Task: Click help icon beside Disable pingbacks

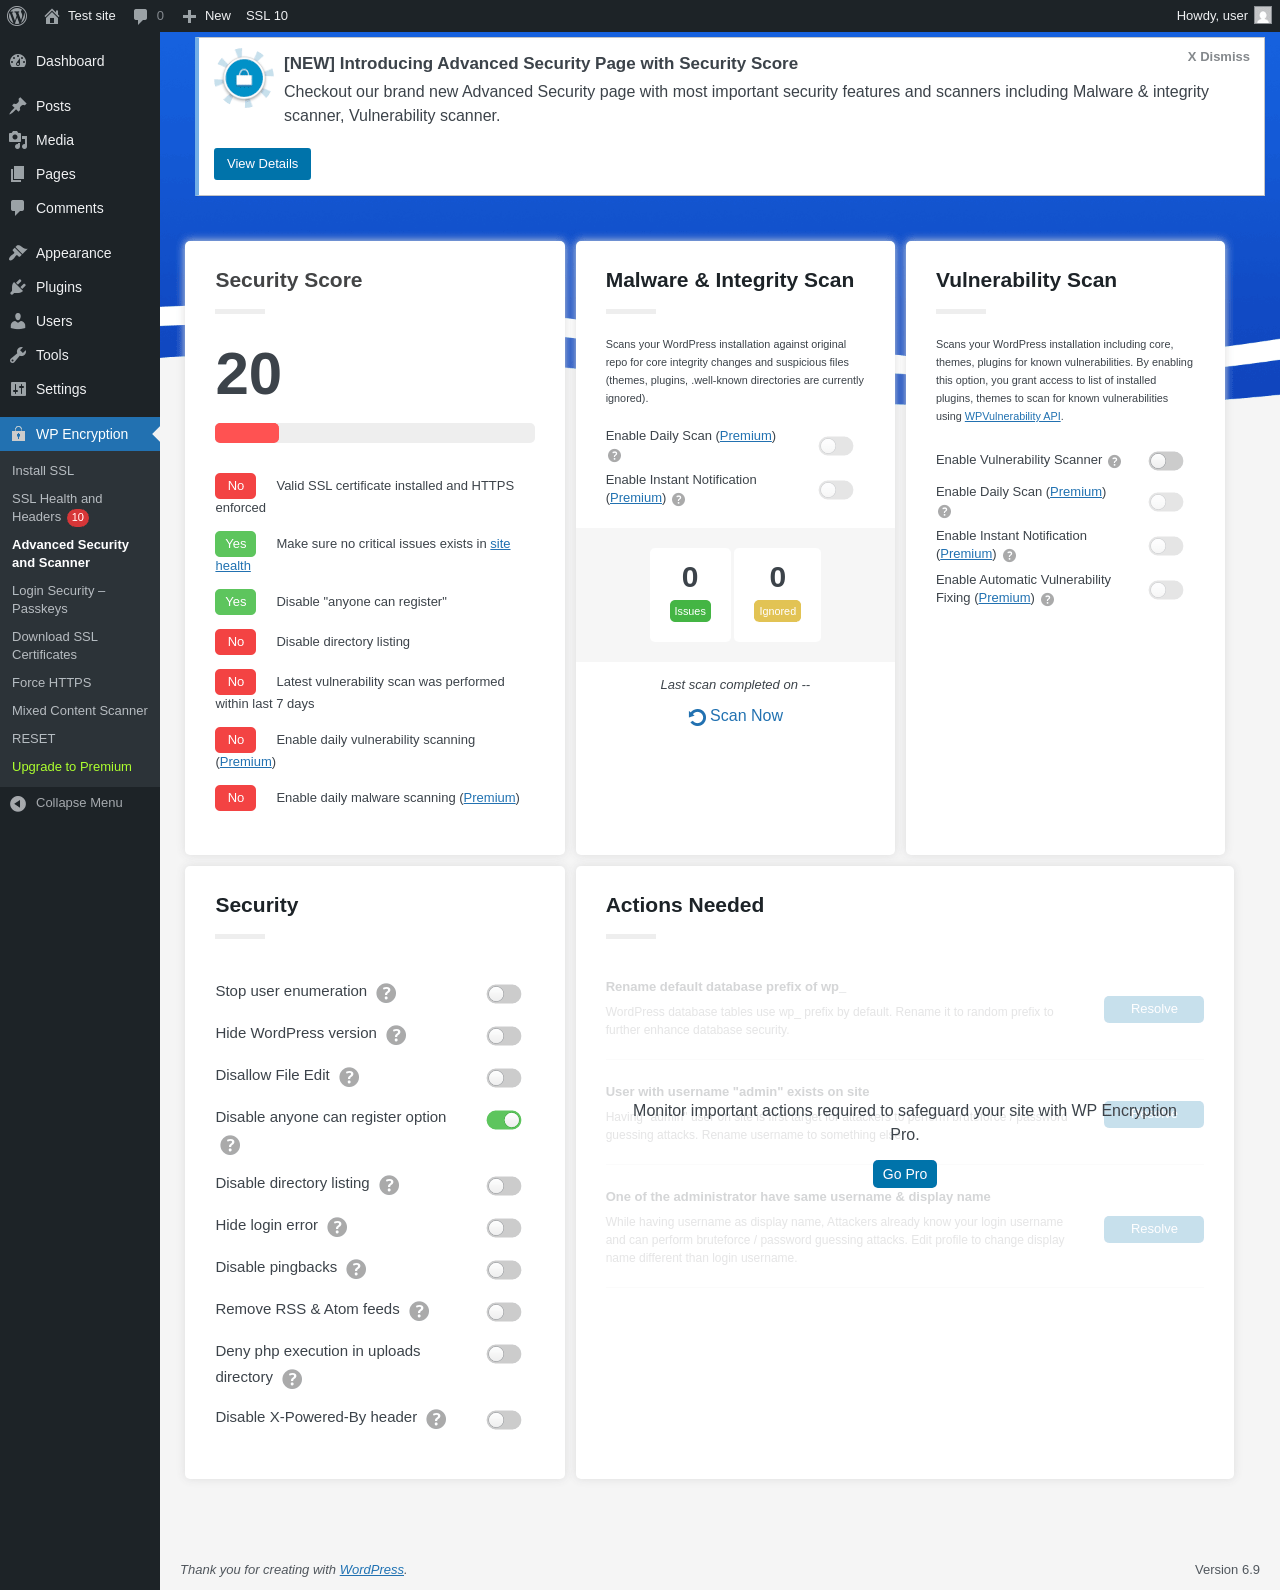Action: [x=356, y=1269]
